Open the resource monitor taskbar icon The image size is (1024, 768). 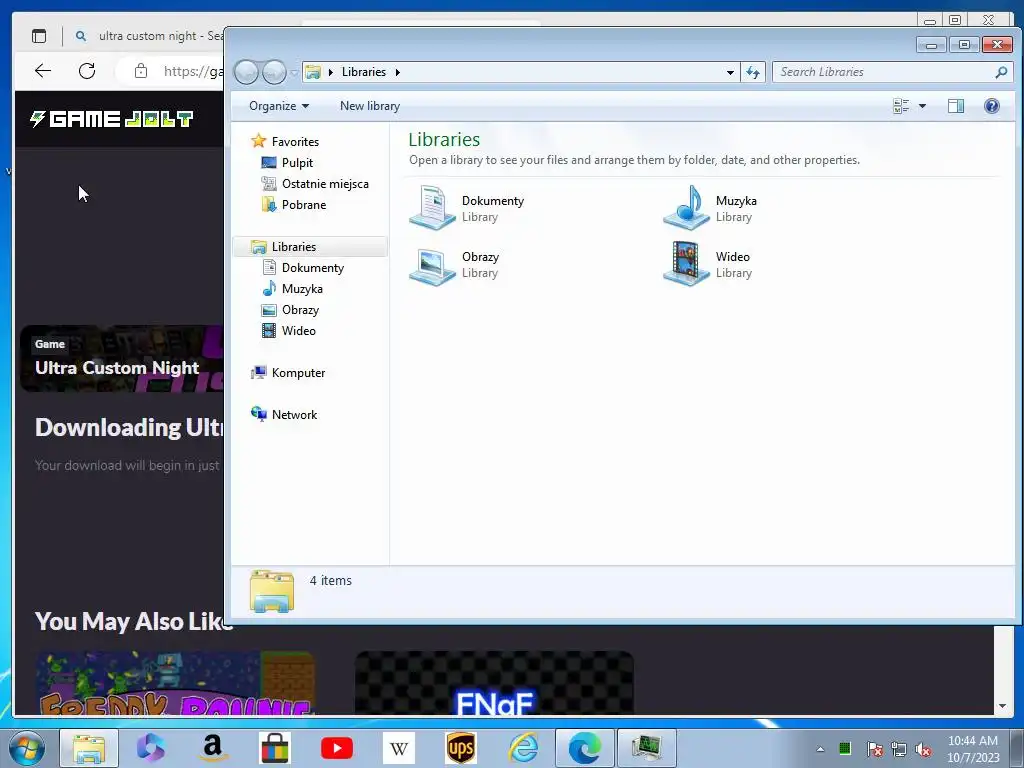coord(647,748)
